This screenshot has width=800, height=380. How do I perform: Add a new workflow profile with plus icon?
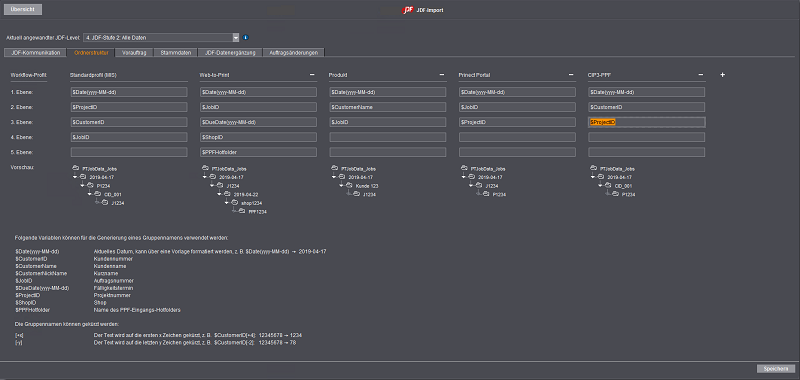[x=722, y=75]
